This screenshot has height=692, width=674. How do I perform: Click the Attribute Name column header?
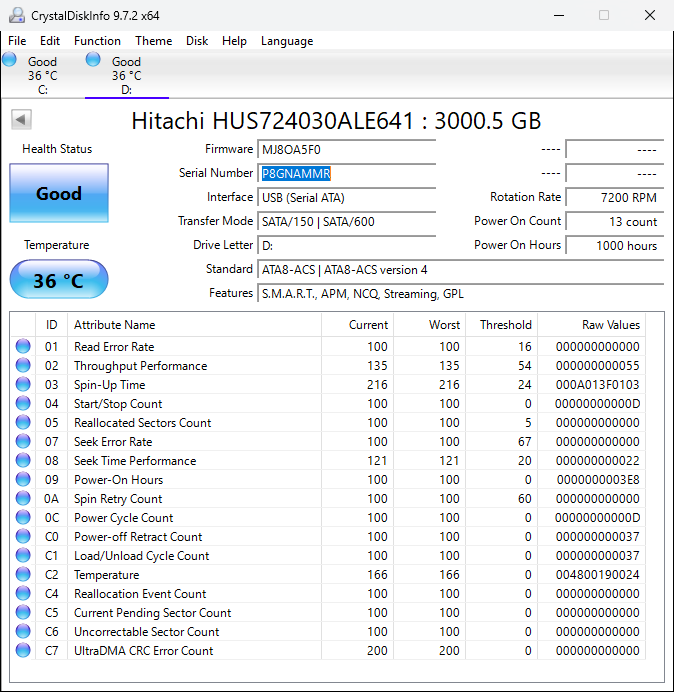195,325
